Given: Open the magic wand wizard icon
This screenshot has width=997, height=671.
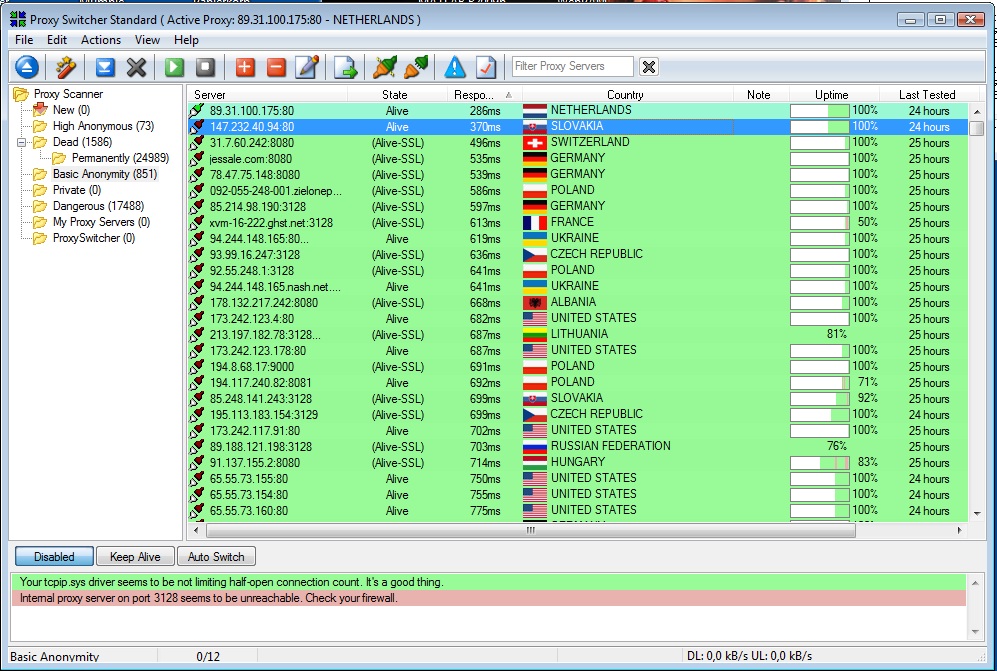Looking at the screenshot, I should point(65,67).
